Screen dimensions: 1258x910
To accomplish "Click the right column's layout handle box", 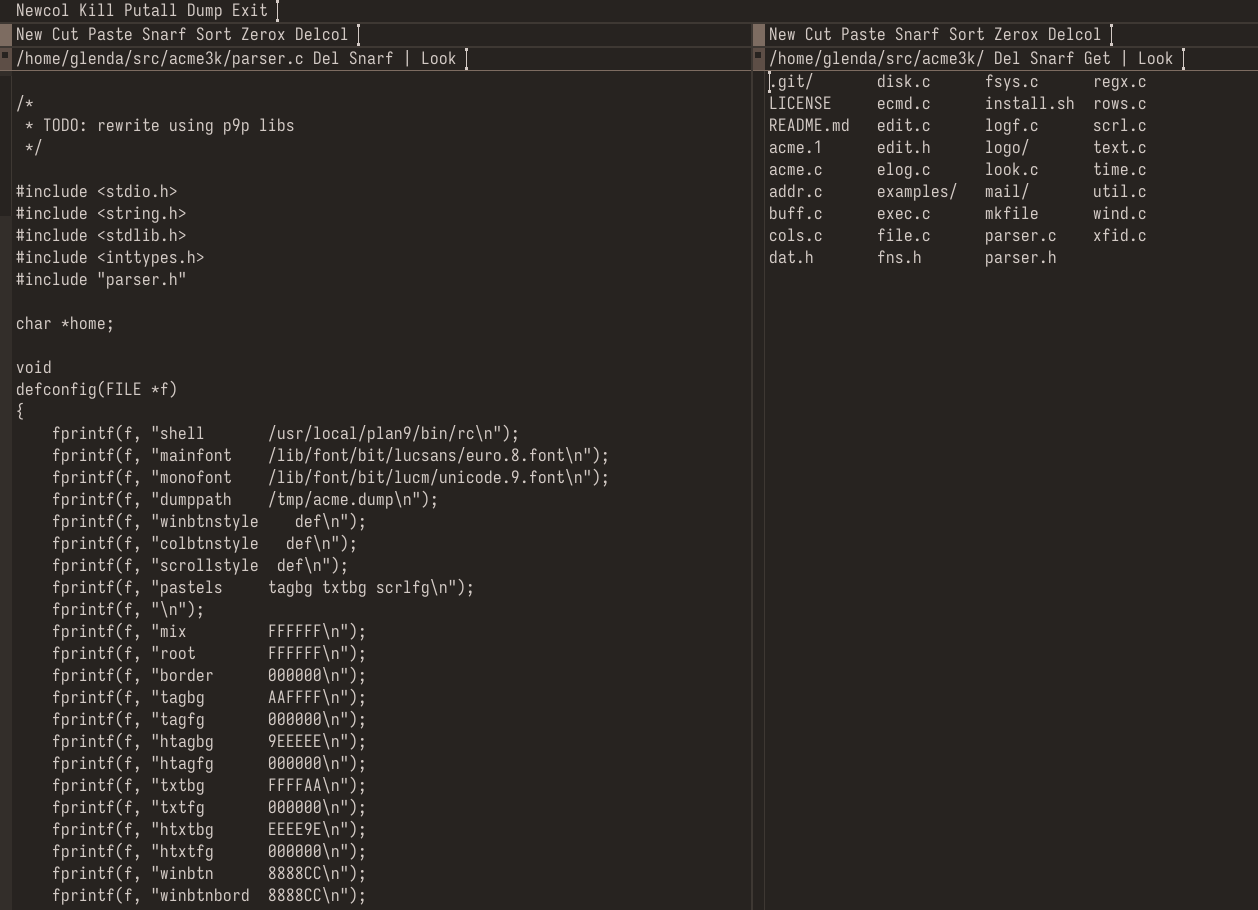I will click(x=758, y=35).
